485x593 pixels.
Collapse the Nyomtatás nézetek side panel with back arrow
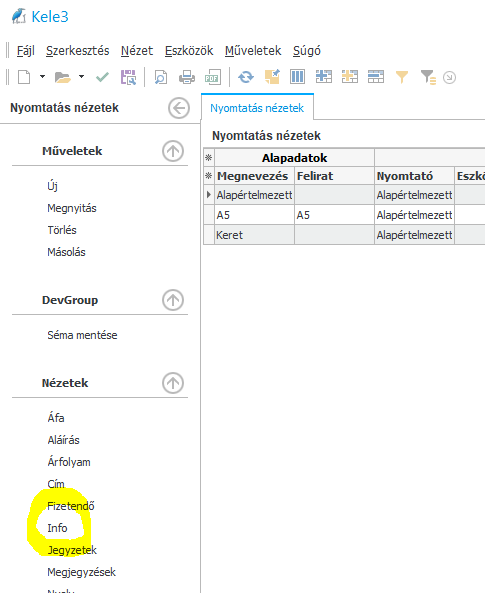pos(179,108)
